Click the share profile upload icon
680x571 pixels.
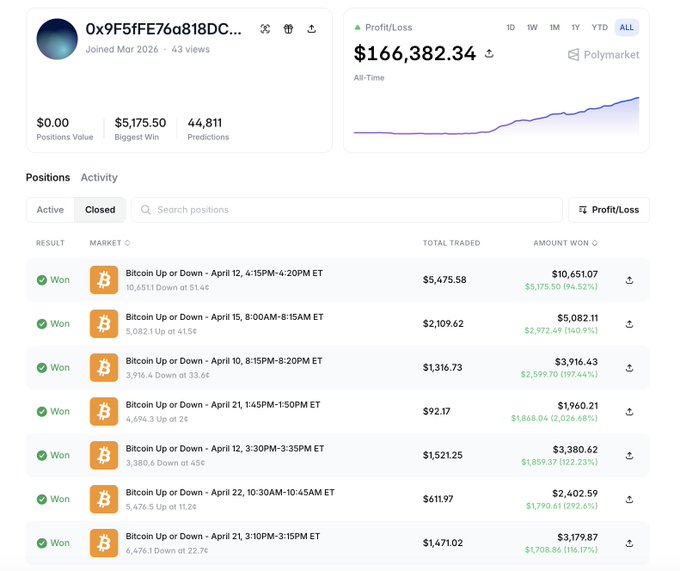(311, 29)
